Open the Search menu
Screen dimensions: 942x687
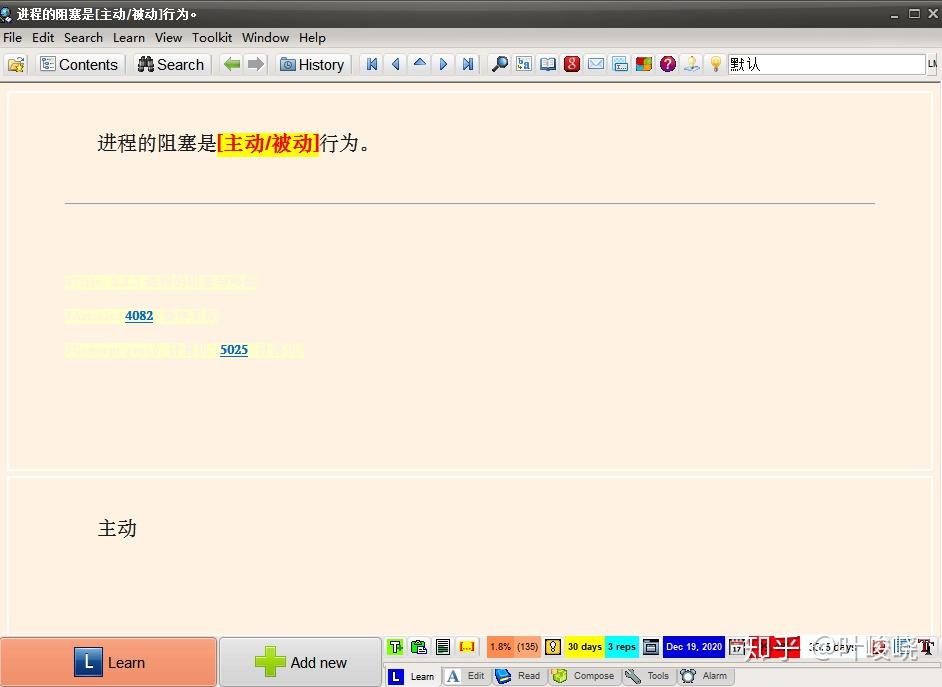click(84, 37)
